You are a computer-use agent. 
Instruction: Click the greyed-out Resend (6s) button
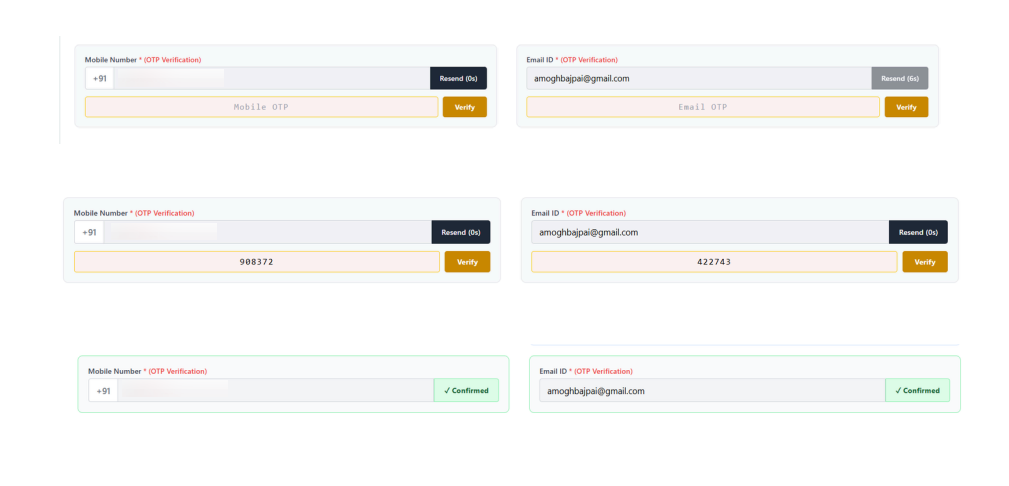click(x=899, y=78)
